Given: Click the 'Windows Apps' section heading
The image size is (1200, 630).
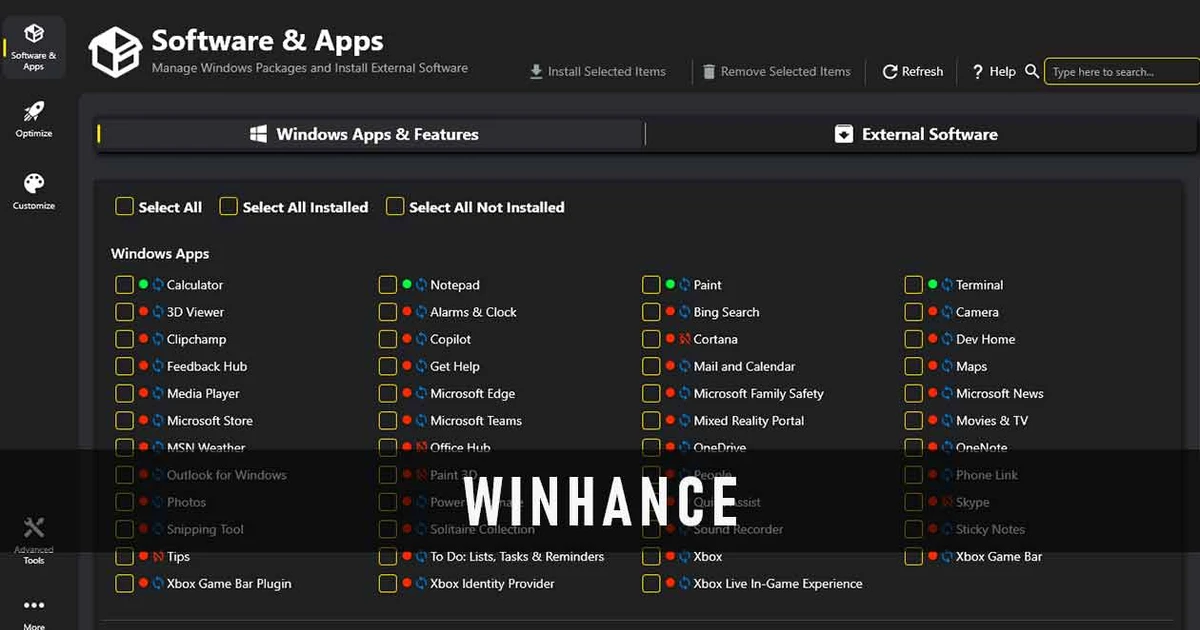Looking at the screenshot, I should pos(160,254).
